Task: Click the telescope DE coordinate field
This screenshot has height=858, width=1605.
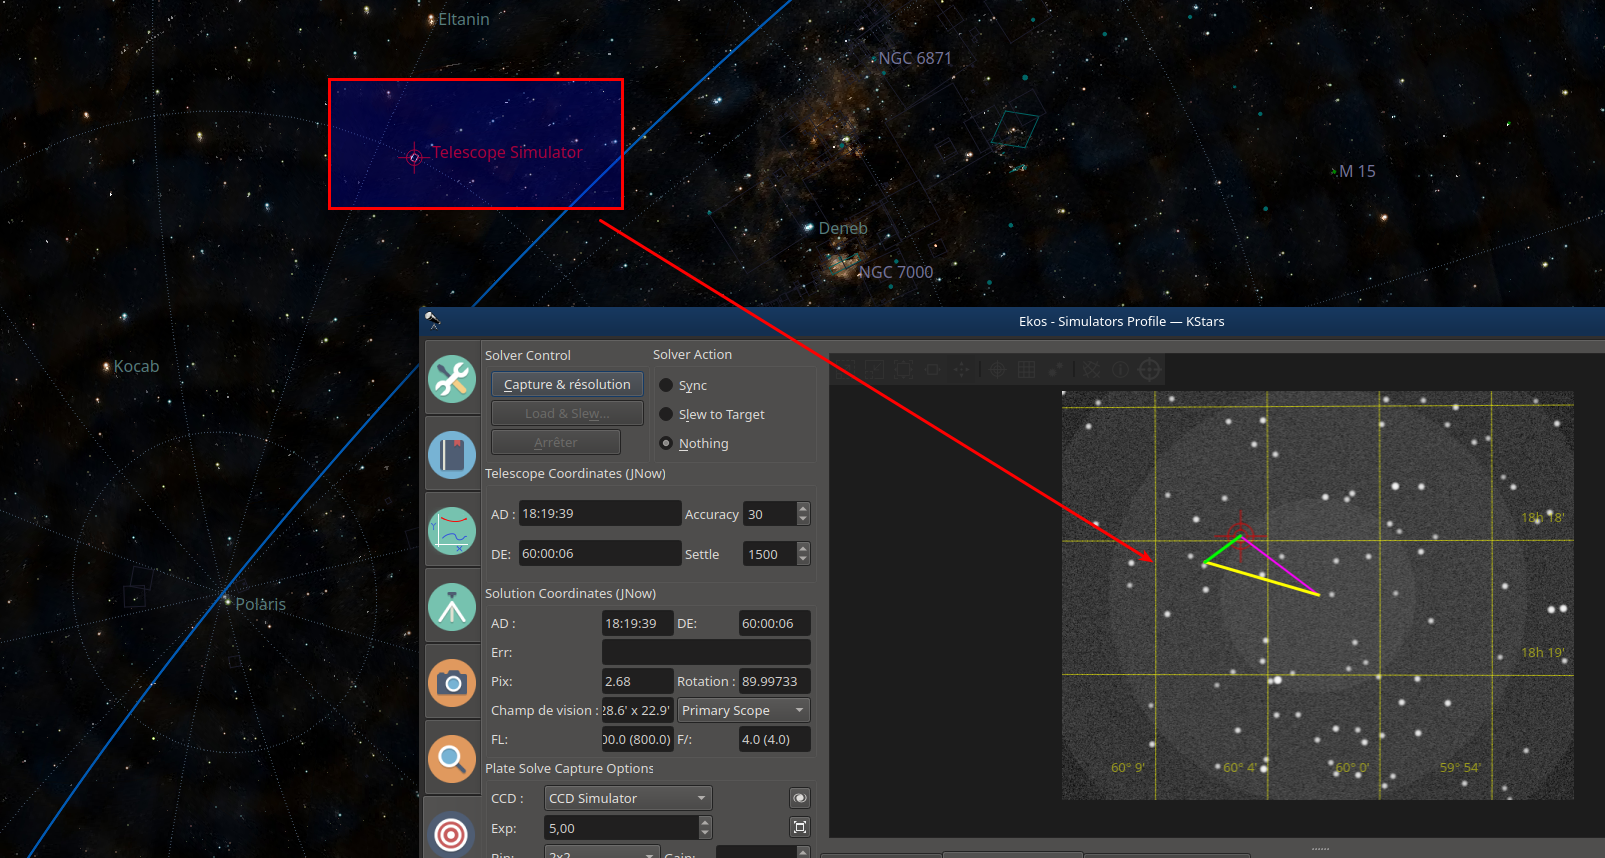Action: tap(600, 553)
